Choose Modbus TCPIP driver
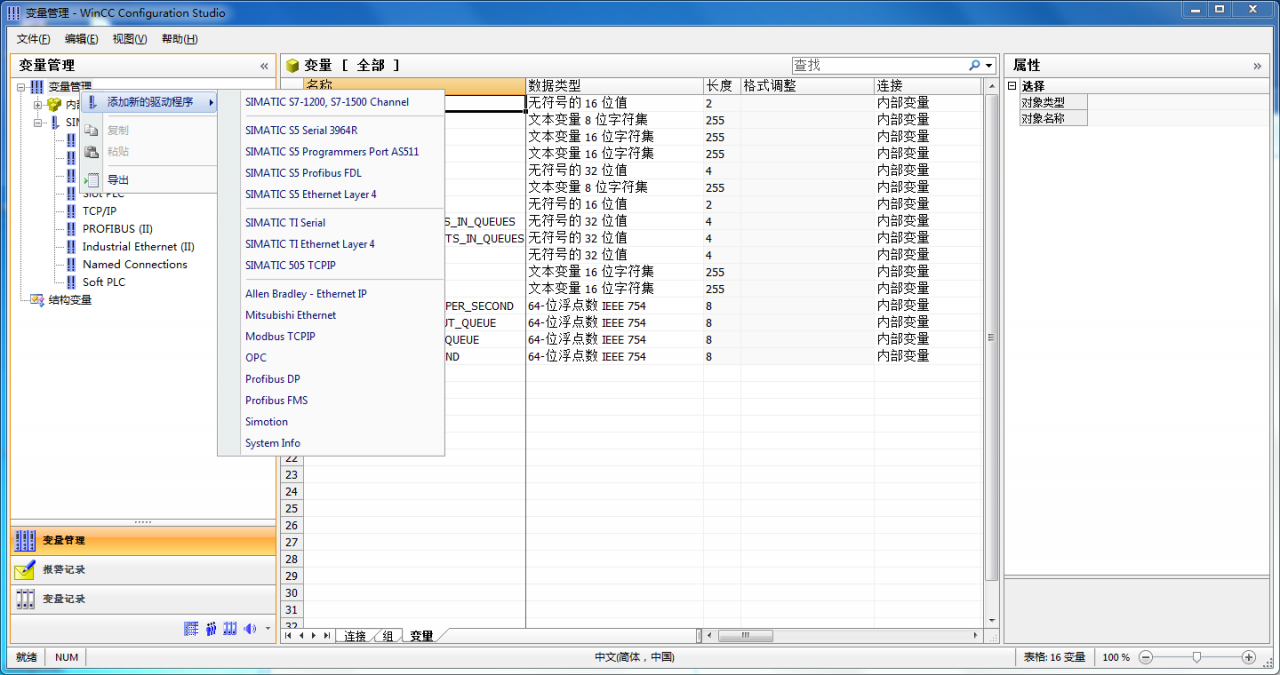1280x675 pixels. pos(331,337)
